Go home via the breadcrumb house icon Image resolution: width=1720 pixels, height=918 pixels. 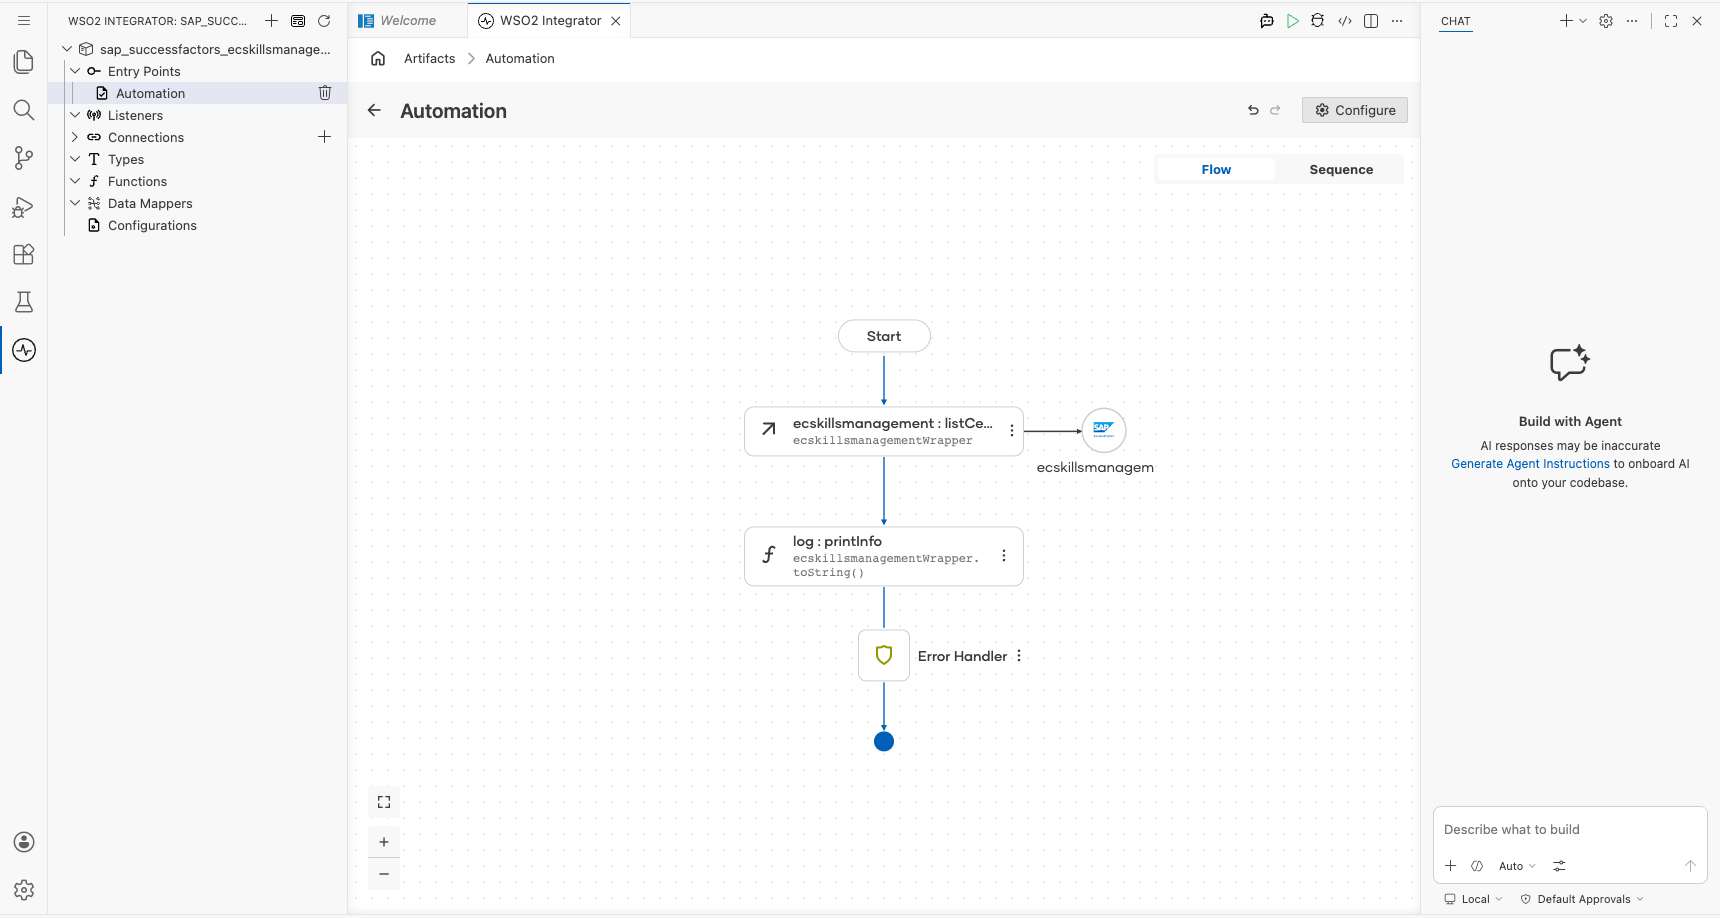tap(378, 58)
